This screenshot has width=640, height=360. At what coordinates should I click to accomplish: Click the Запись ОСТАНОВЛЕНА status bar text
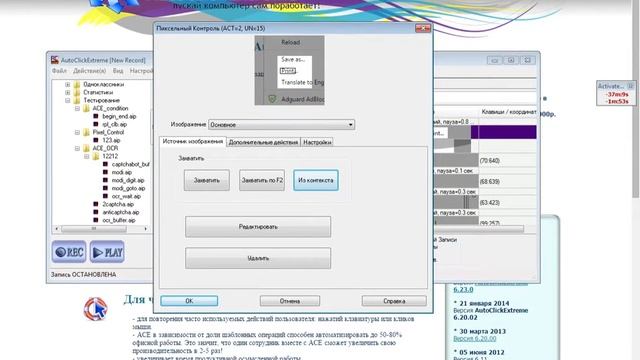tap(83, 275)
